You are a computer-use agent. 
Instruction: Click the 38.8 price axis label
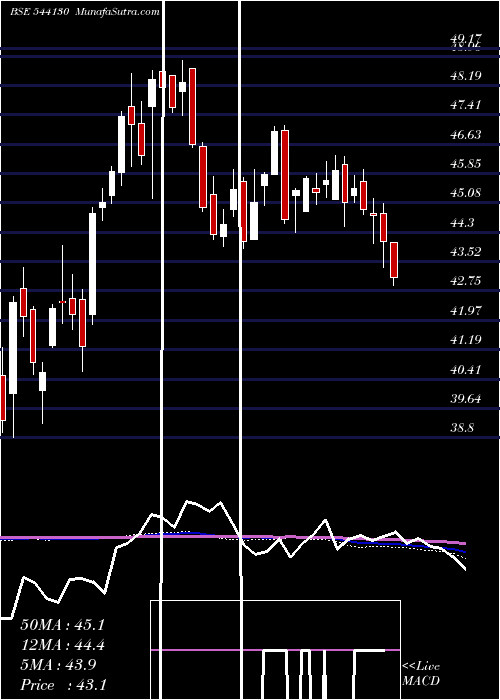462,428
